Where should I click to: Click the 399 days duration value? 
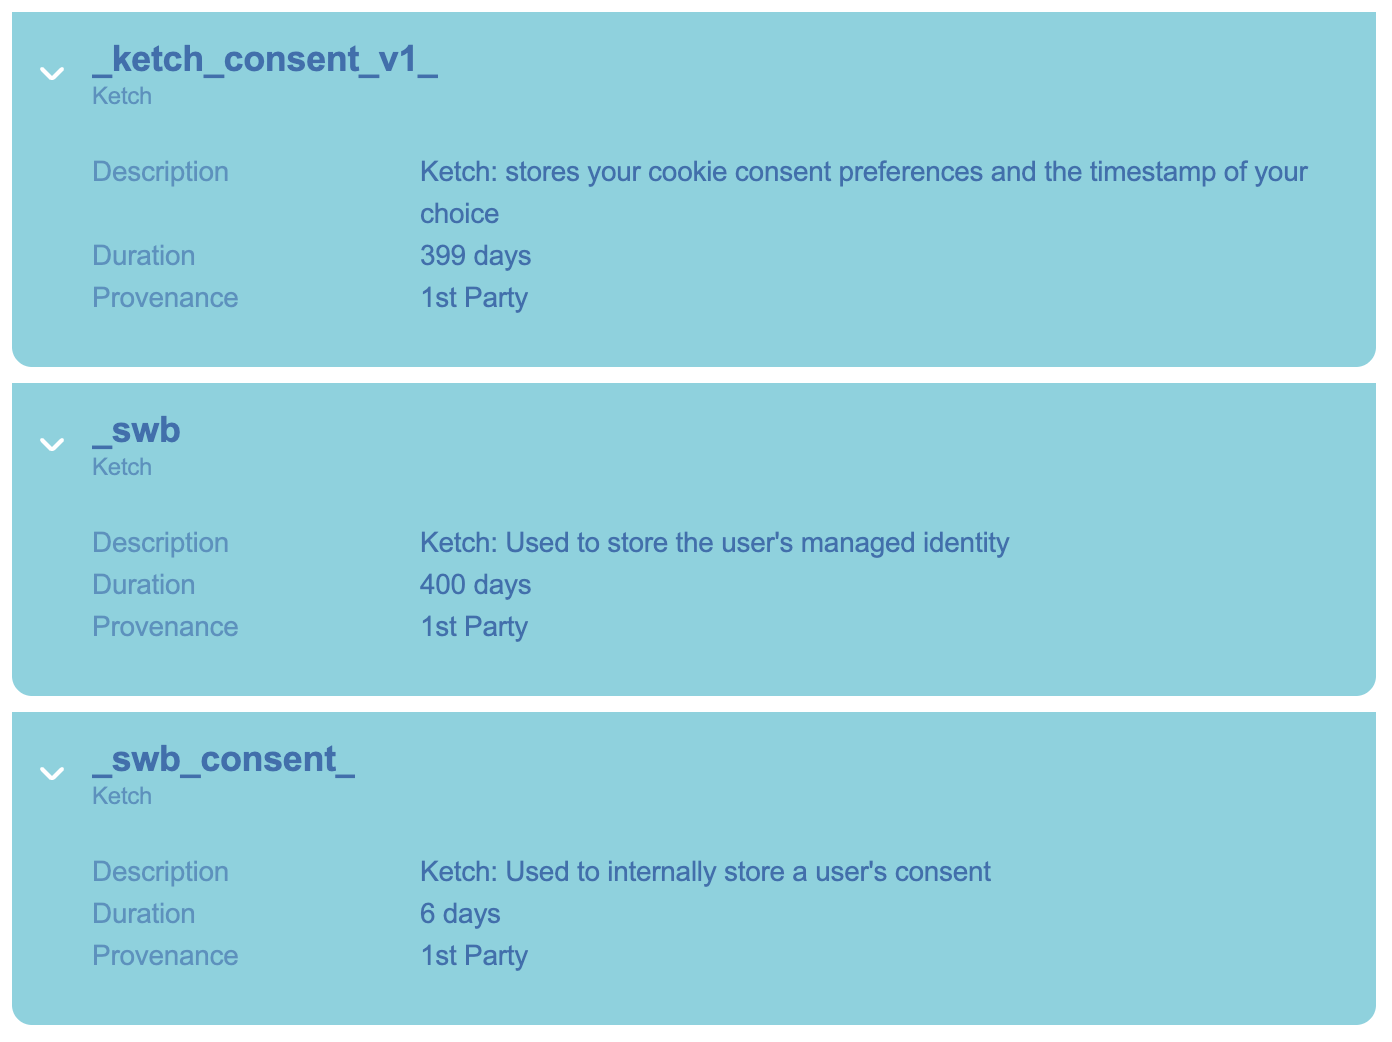tap(475, 256)
